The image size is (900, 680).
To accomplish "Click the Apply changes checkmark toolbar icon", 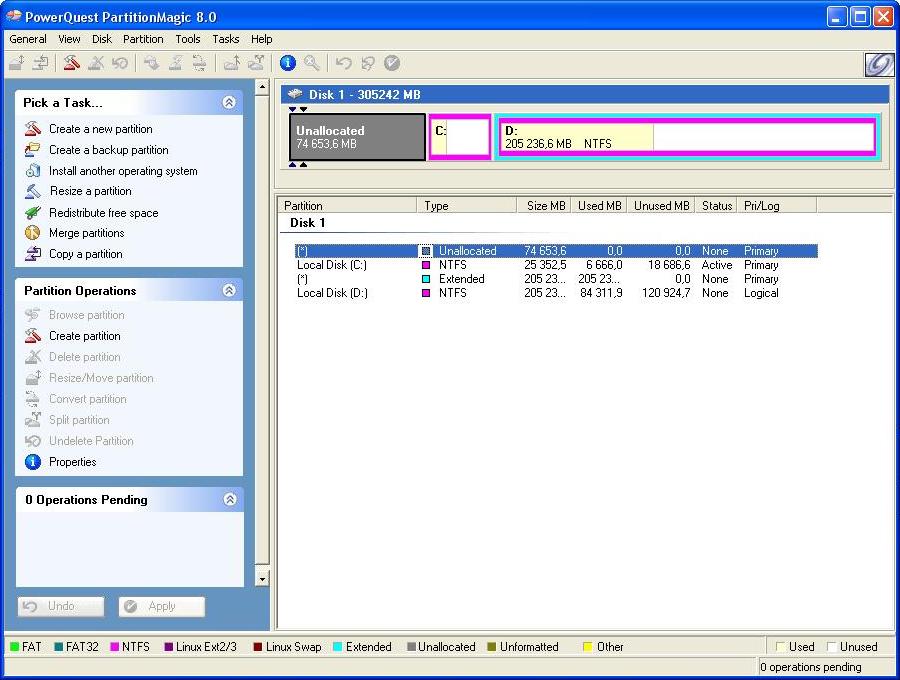I will pyautogui.click(x=392, y=63).
